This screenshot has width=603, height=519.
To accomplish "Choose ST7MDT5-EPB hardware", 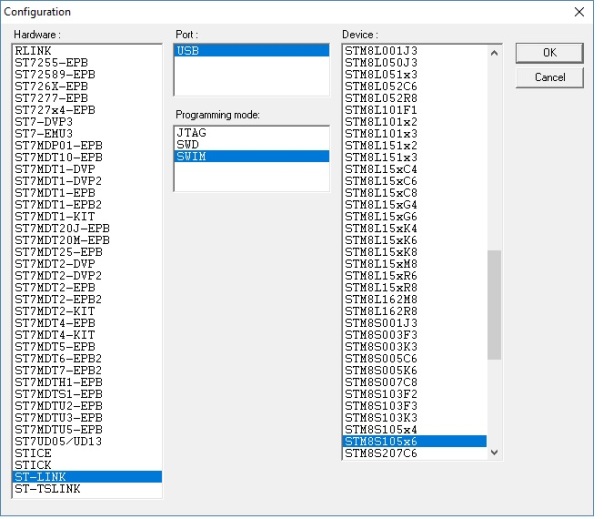I will tap(87, 347).
